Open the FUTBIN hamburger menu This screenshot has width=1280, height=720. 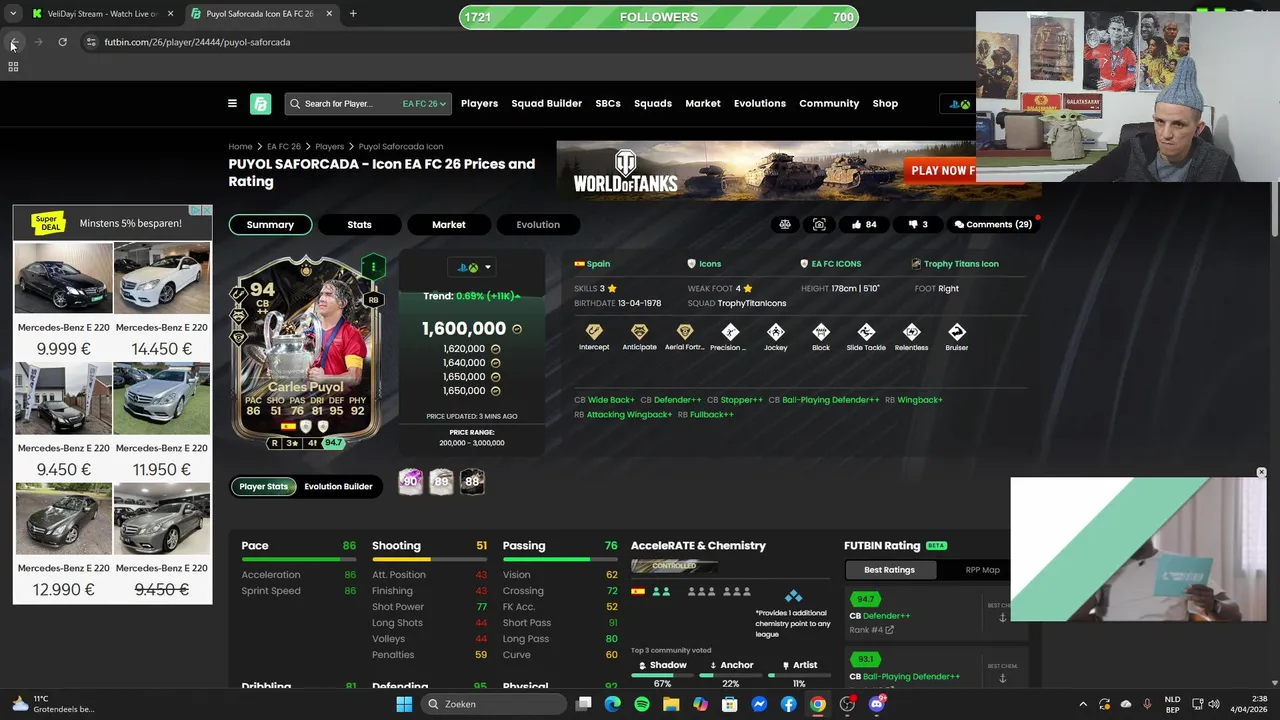pos(232,103)
